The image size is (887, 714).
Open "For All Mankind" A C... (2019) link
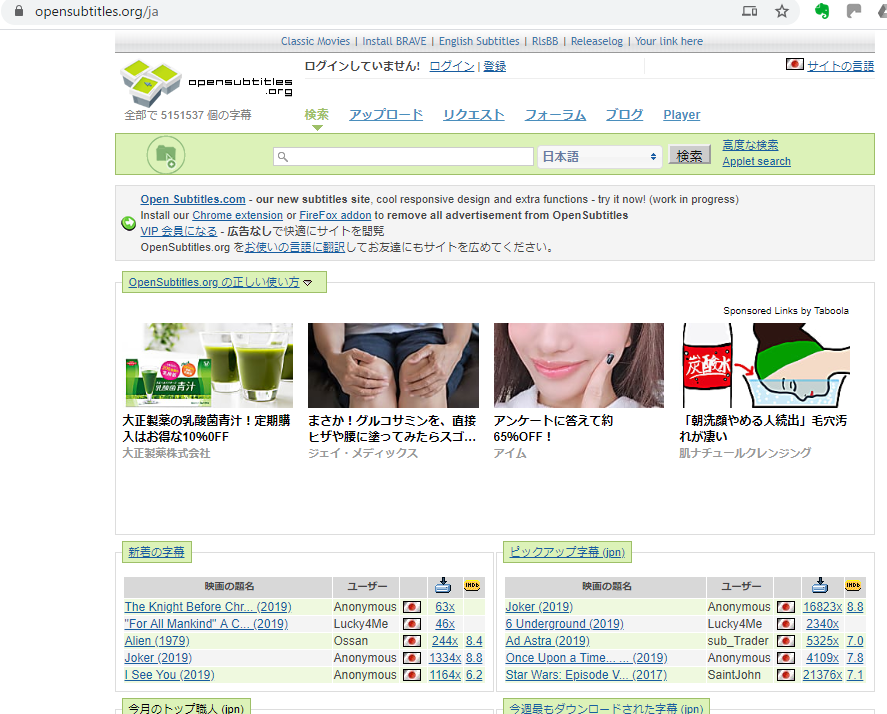click(x=206, y=623)
